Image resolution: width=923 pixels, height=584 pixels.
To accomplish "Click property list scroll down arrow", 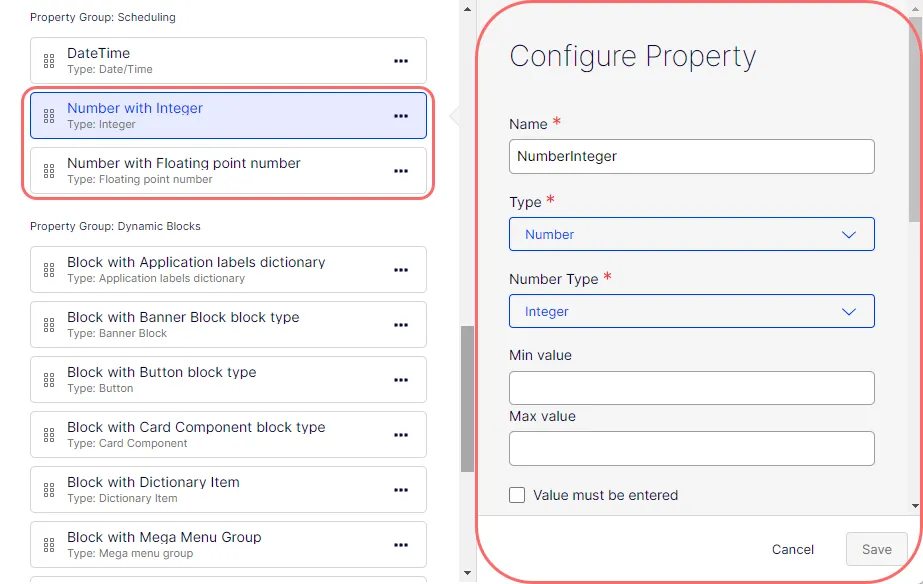I will pyautogui.click(x=467, y=573).
